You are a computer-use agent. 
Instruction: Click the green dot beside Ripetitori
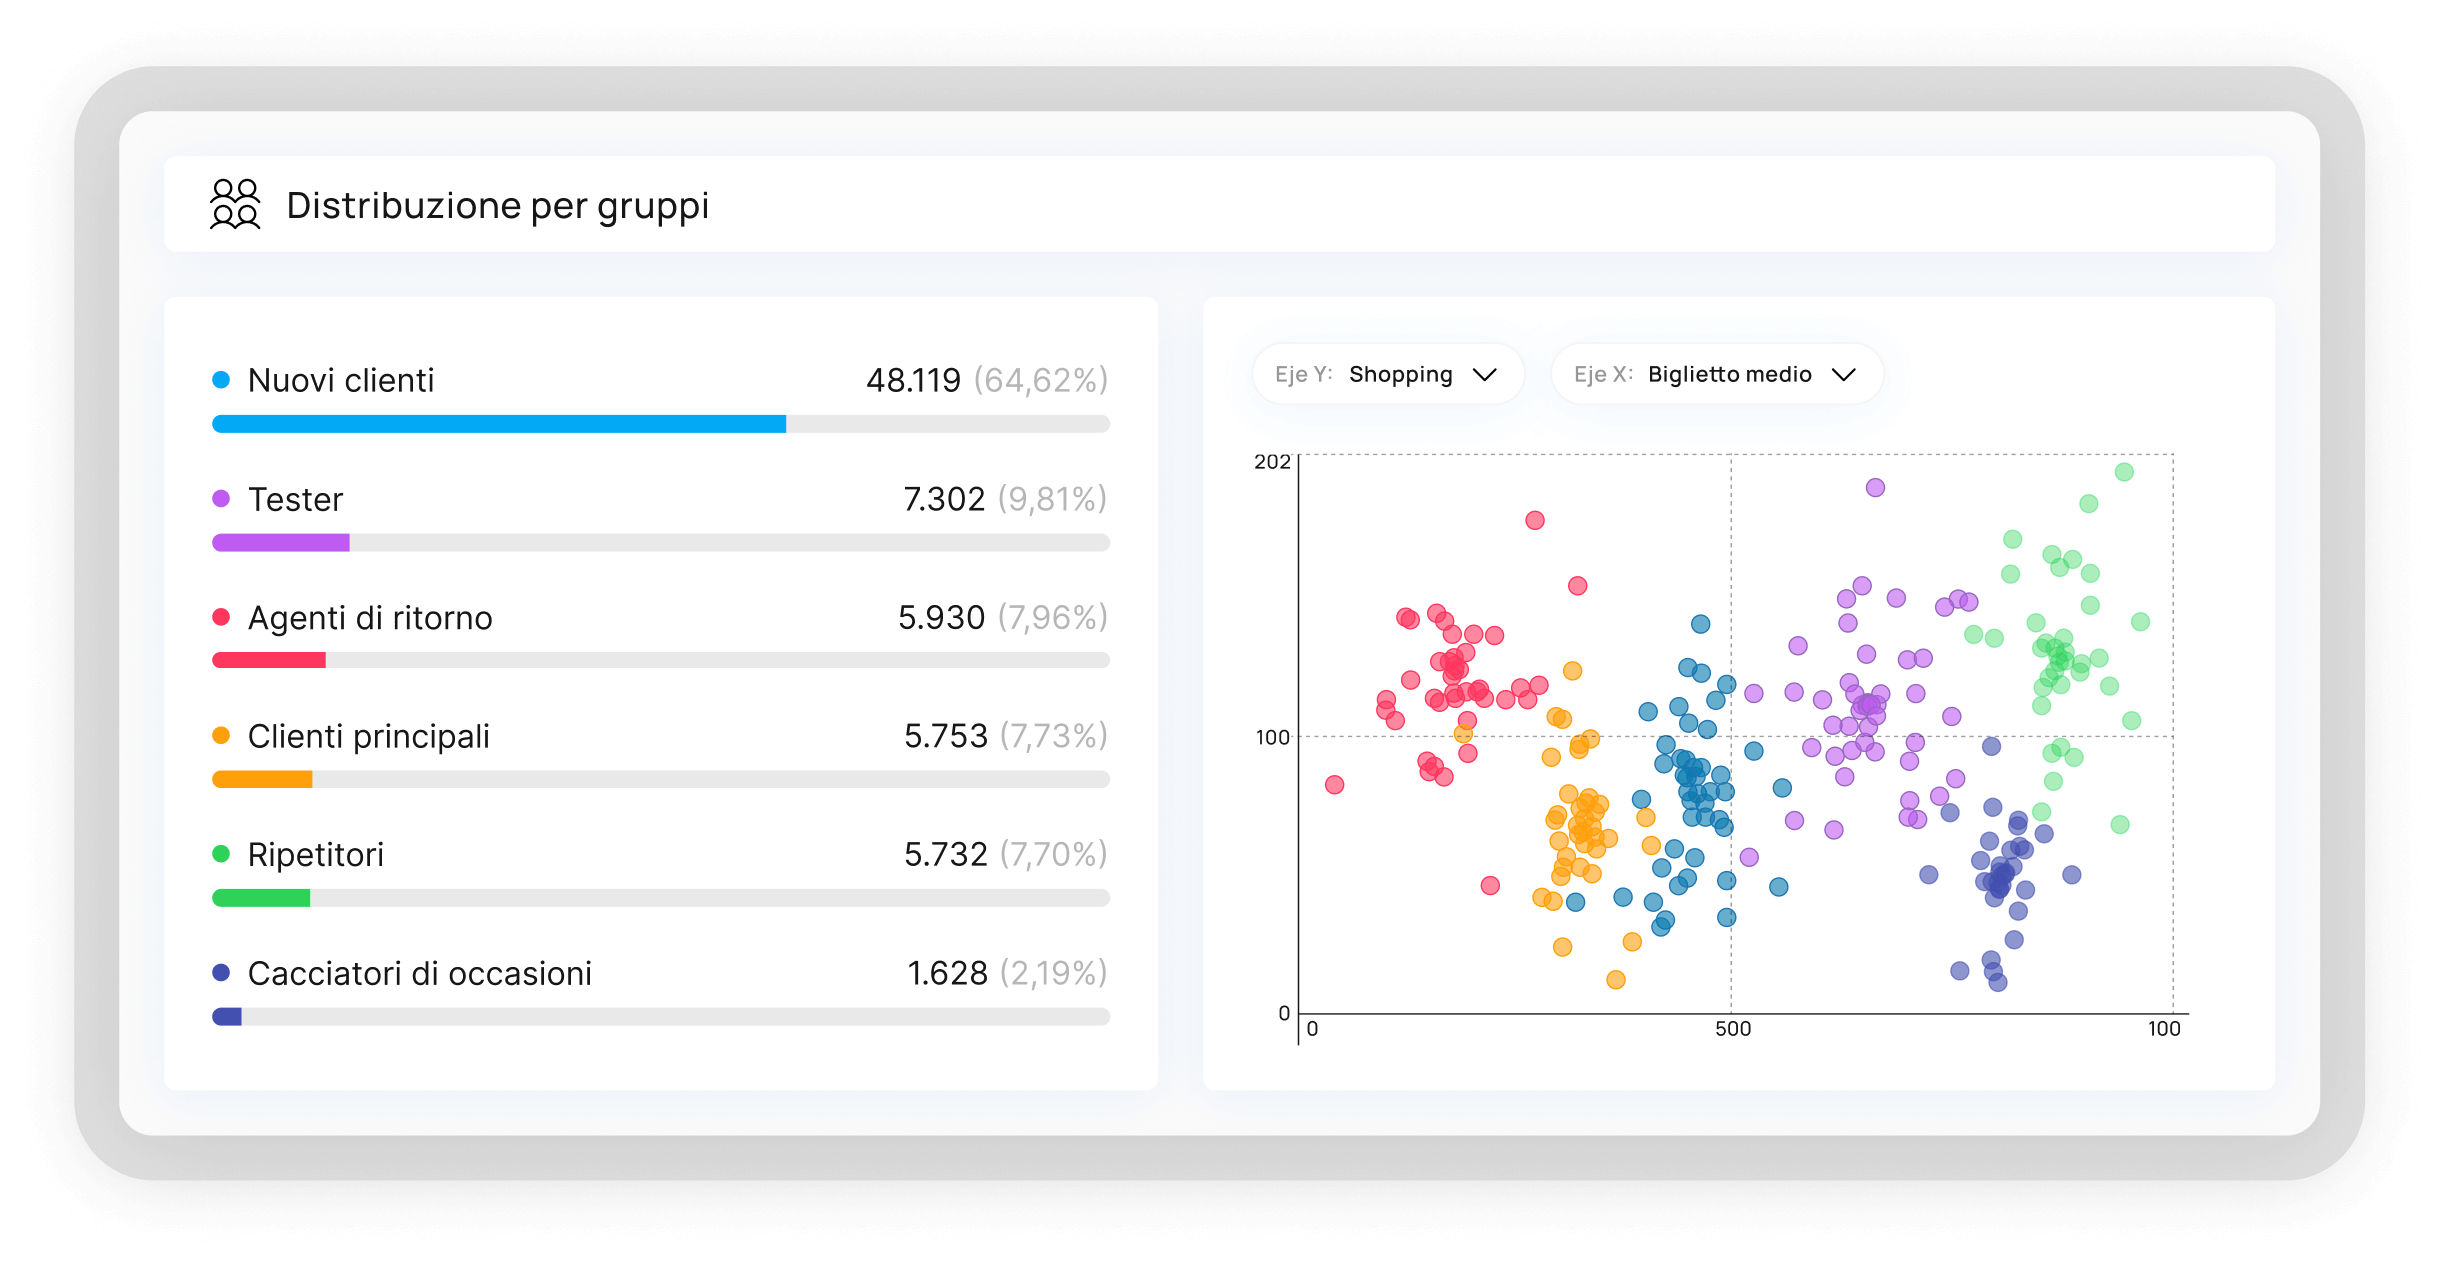click(221, 854)
